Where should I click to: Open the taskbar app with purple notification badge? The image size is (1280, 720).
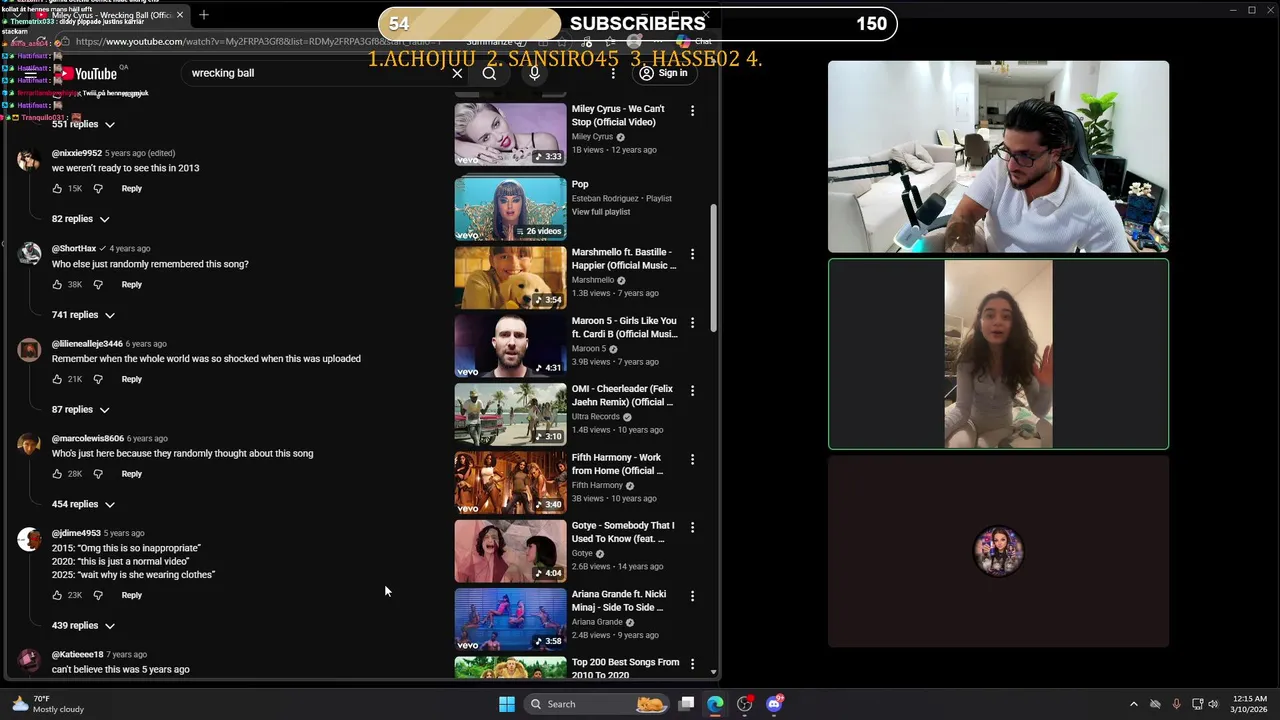coord(774,704)
